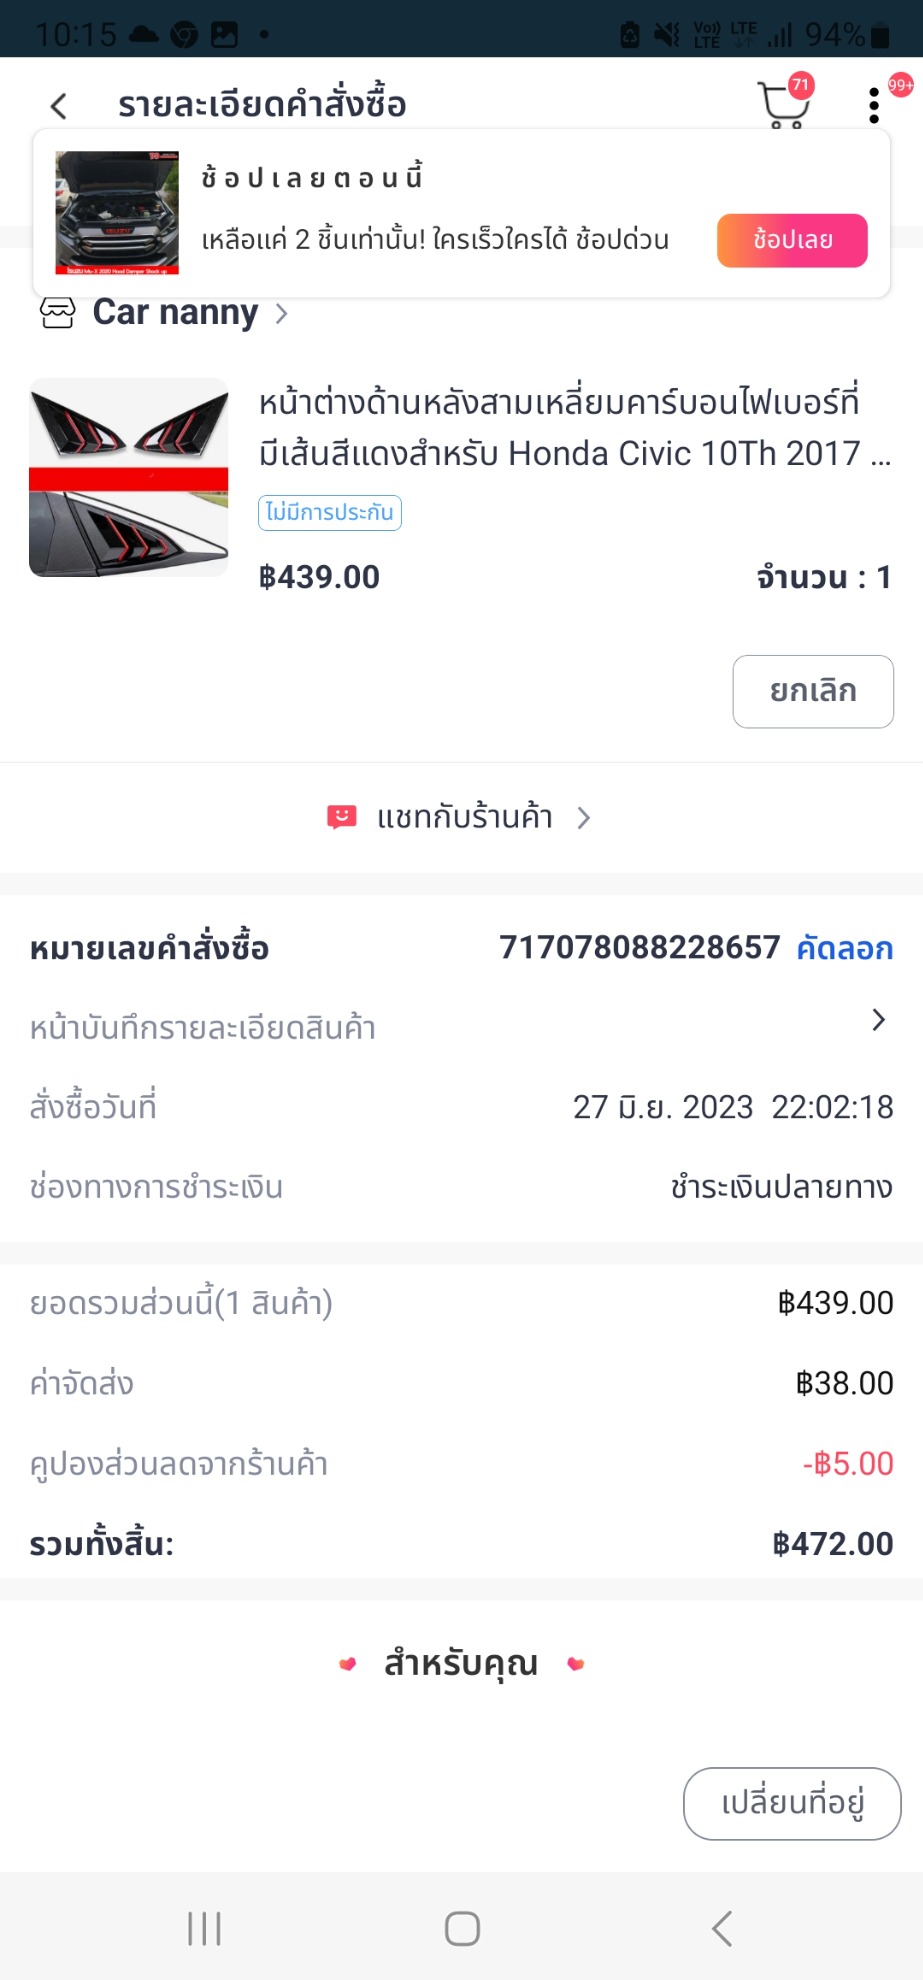
Task: Copy order number with คัดลอก
Action: tap(844, 948)
